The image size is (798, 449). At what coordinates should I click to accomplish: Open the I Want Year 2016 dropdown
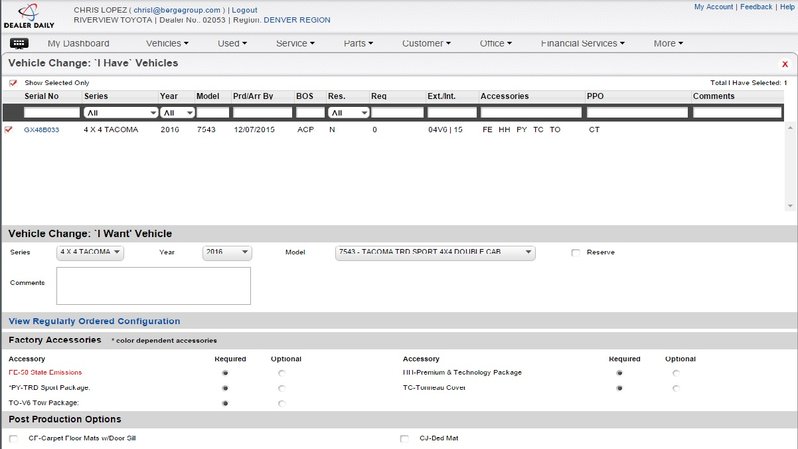pyautogui.click(x=227, y=252)
